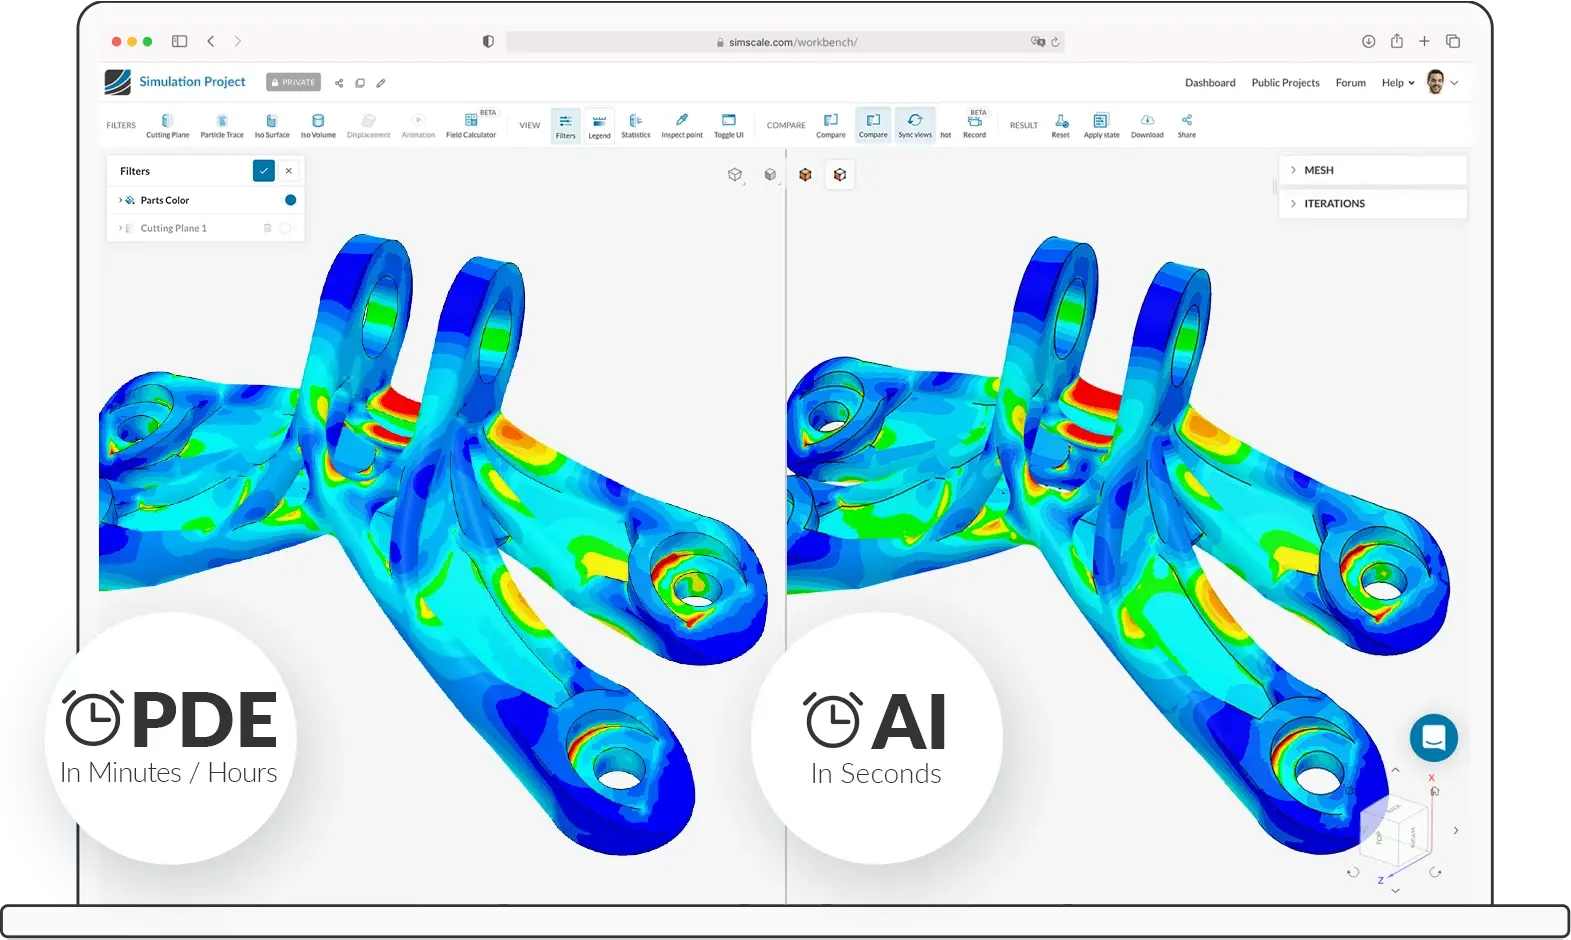Choose the Iso Volume filter

point(318,126)
